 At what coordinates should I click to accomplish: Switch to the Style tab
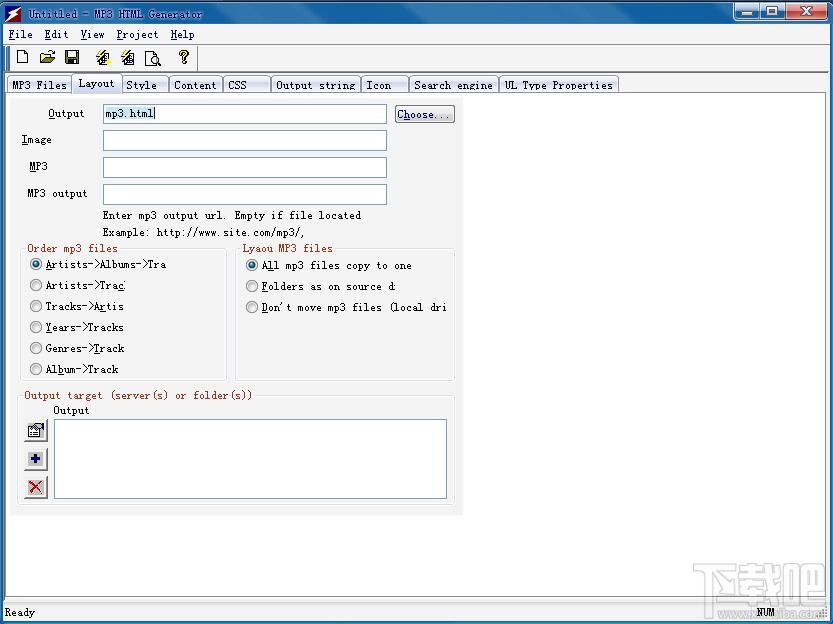(x=142, y=84)
